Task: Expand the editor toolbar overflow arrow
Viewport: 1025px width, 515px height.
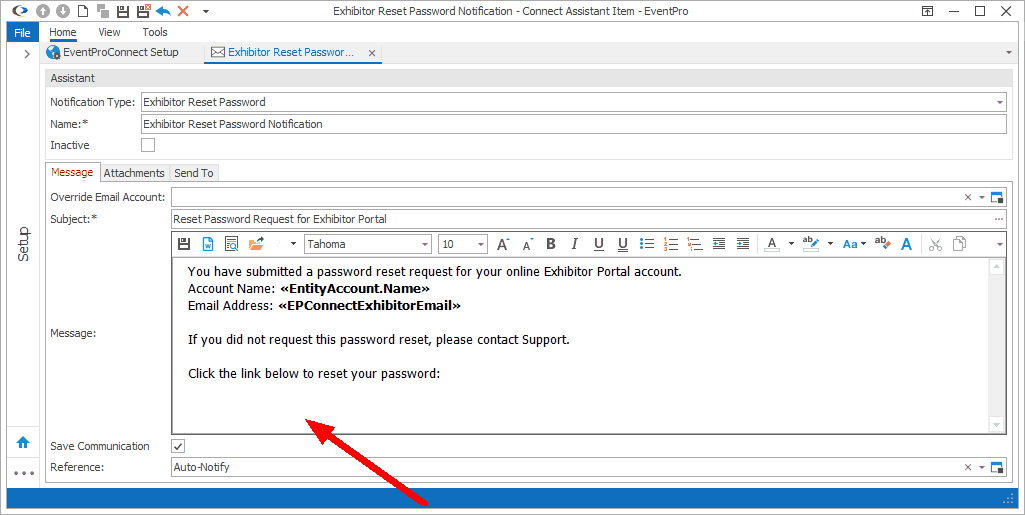Action: [x=1000, y=245]
